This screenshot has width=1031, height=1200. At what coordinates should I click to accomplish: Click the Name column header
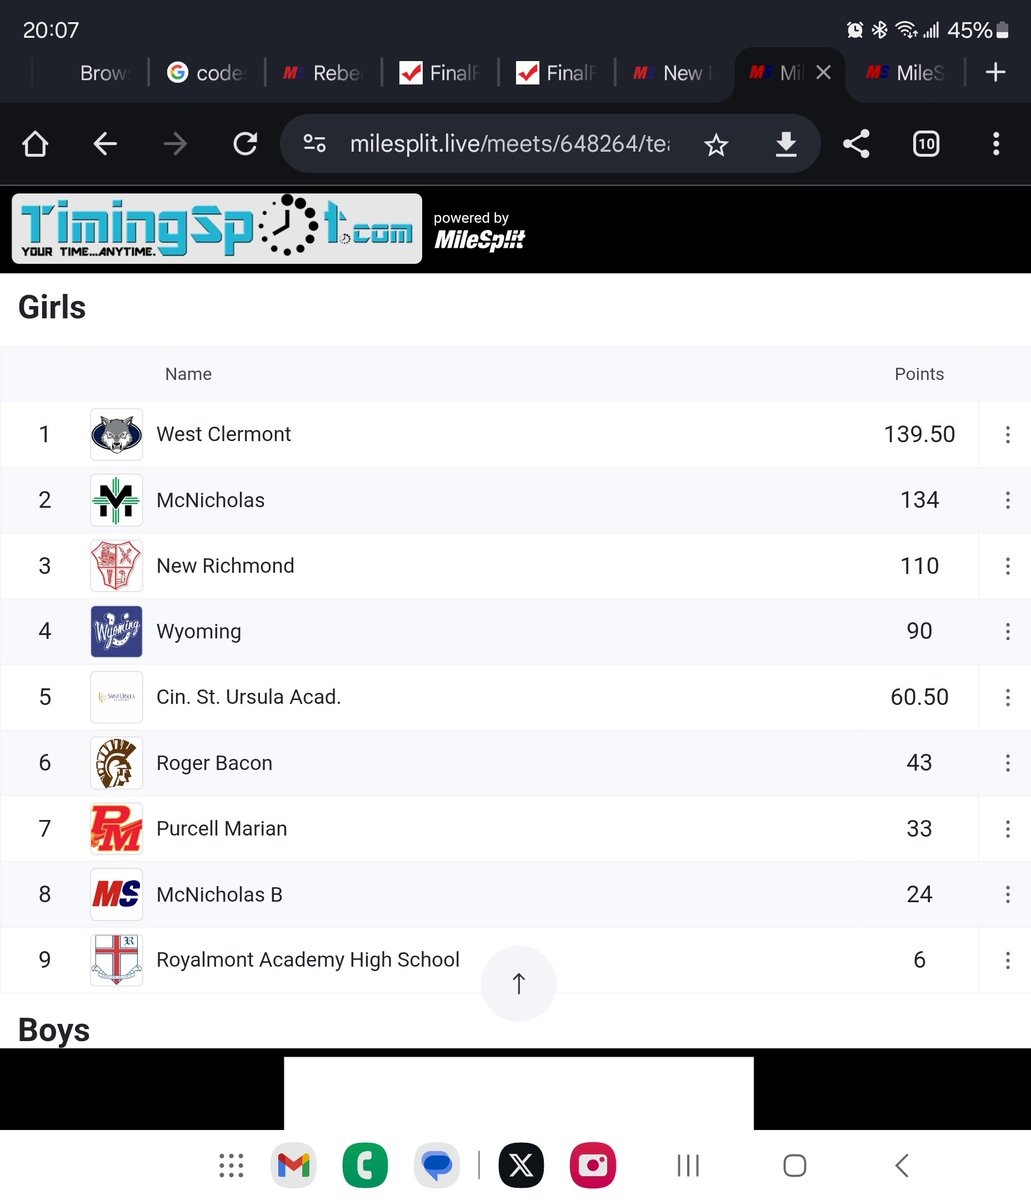pyautogui.click(x=188, y=374)
